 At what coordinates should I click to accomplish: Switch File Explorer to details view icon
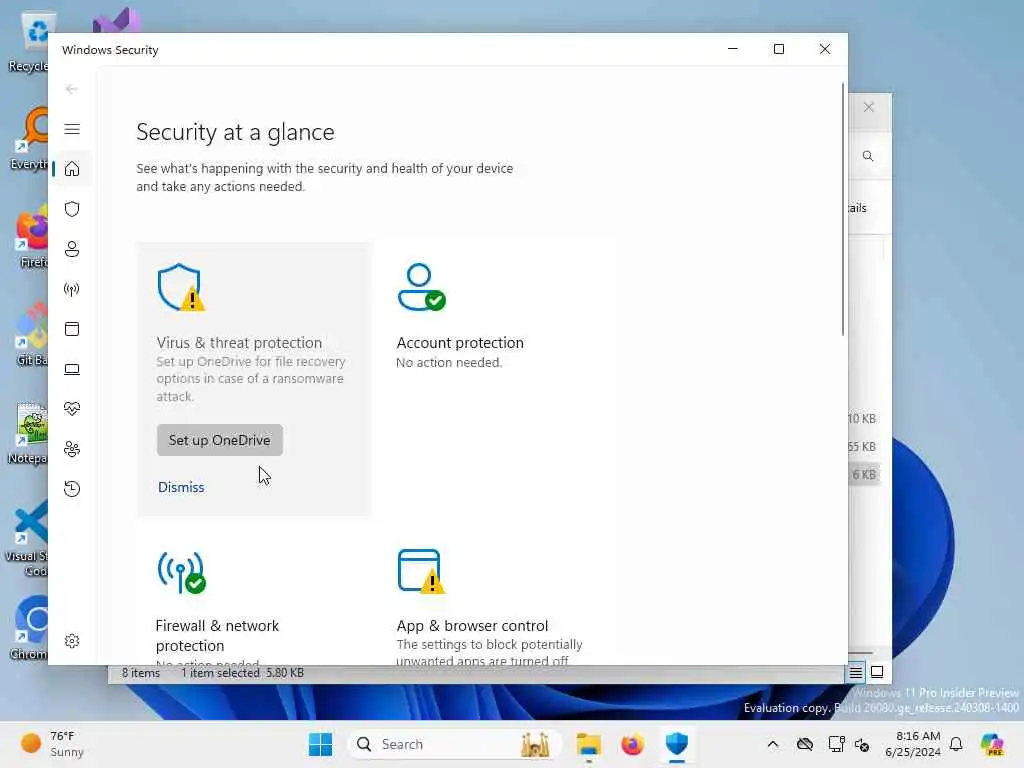[856, 672]
